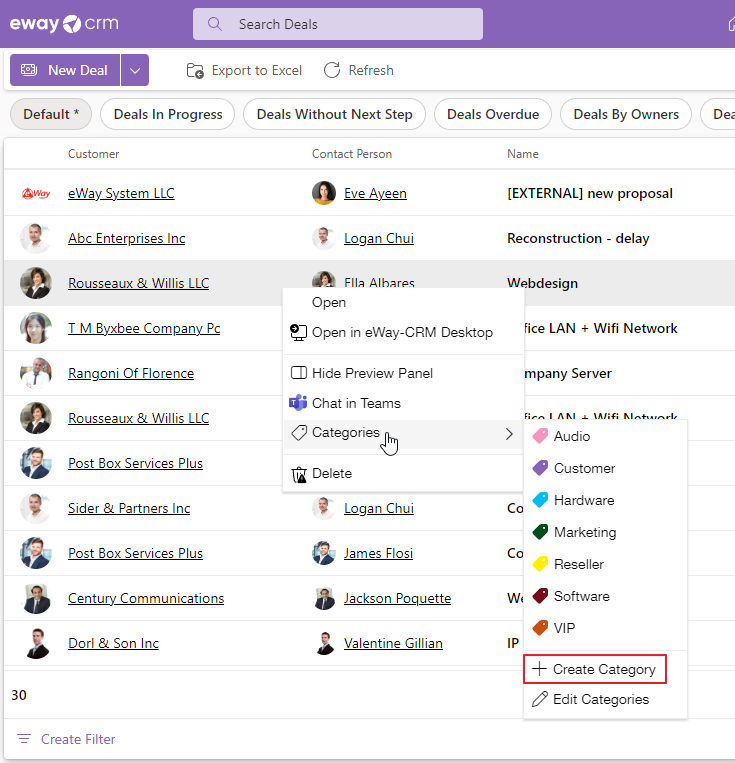The height and width of the screenshot is (763, 735).
Task: Choose Edit Categories option
Action: 605,699
